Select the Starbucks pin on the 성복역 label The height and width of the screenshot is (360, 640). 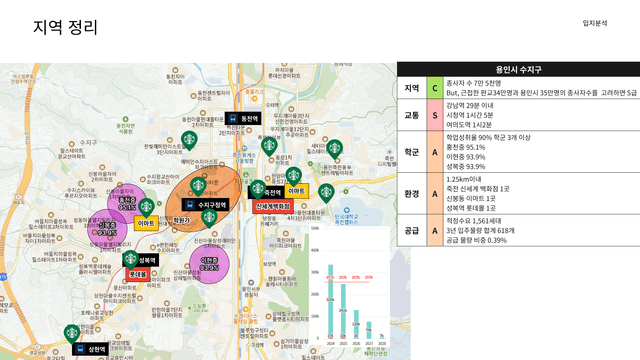point(131,260)
